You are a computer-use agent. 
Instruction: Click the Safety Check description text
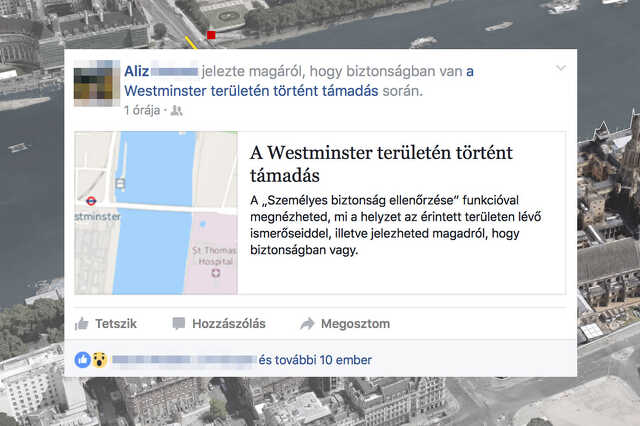click(396, 225)
